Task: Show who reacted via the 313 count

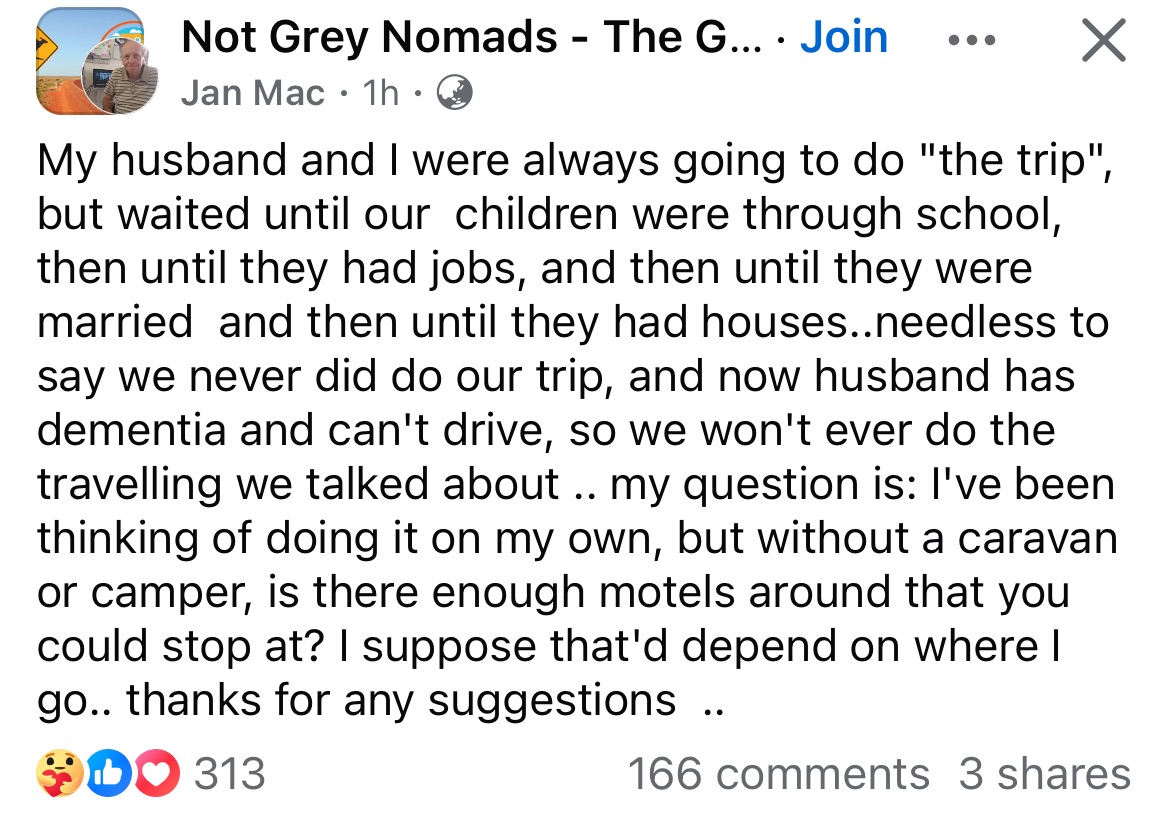Action: point(229,774)
